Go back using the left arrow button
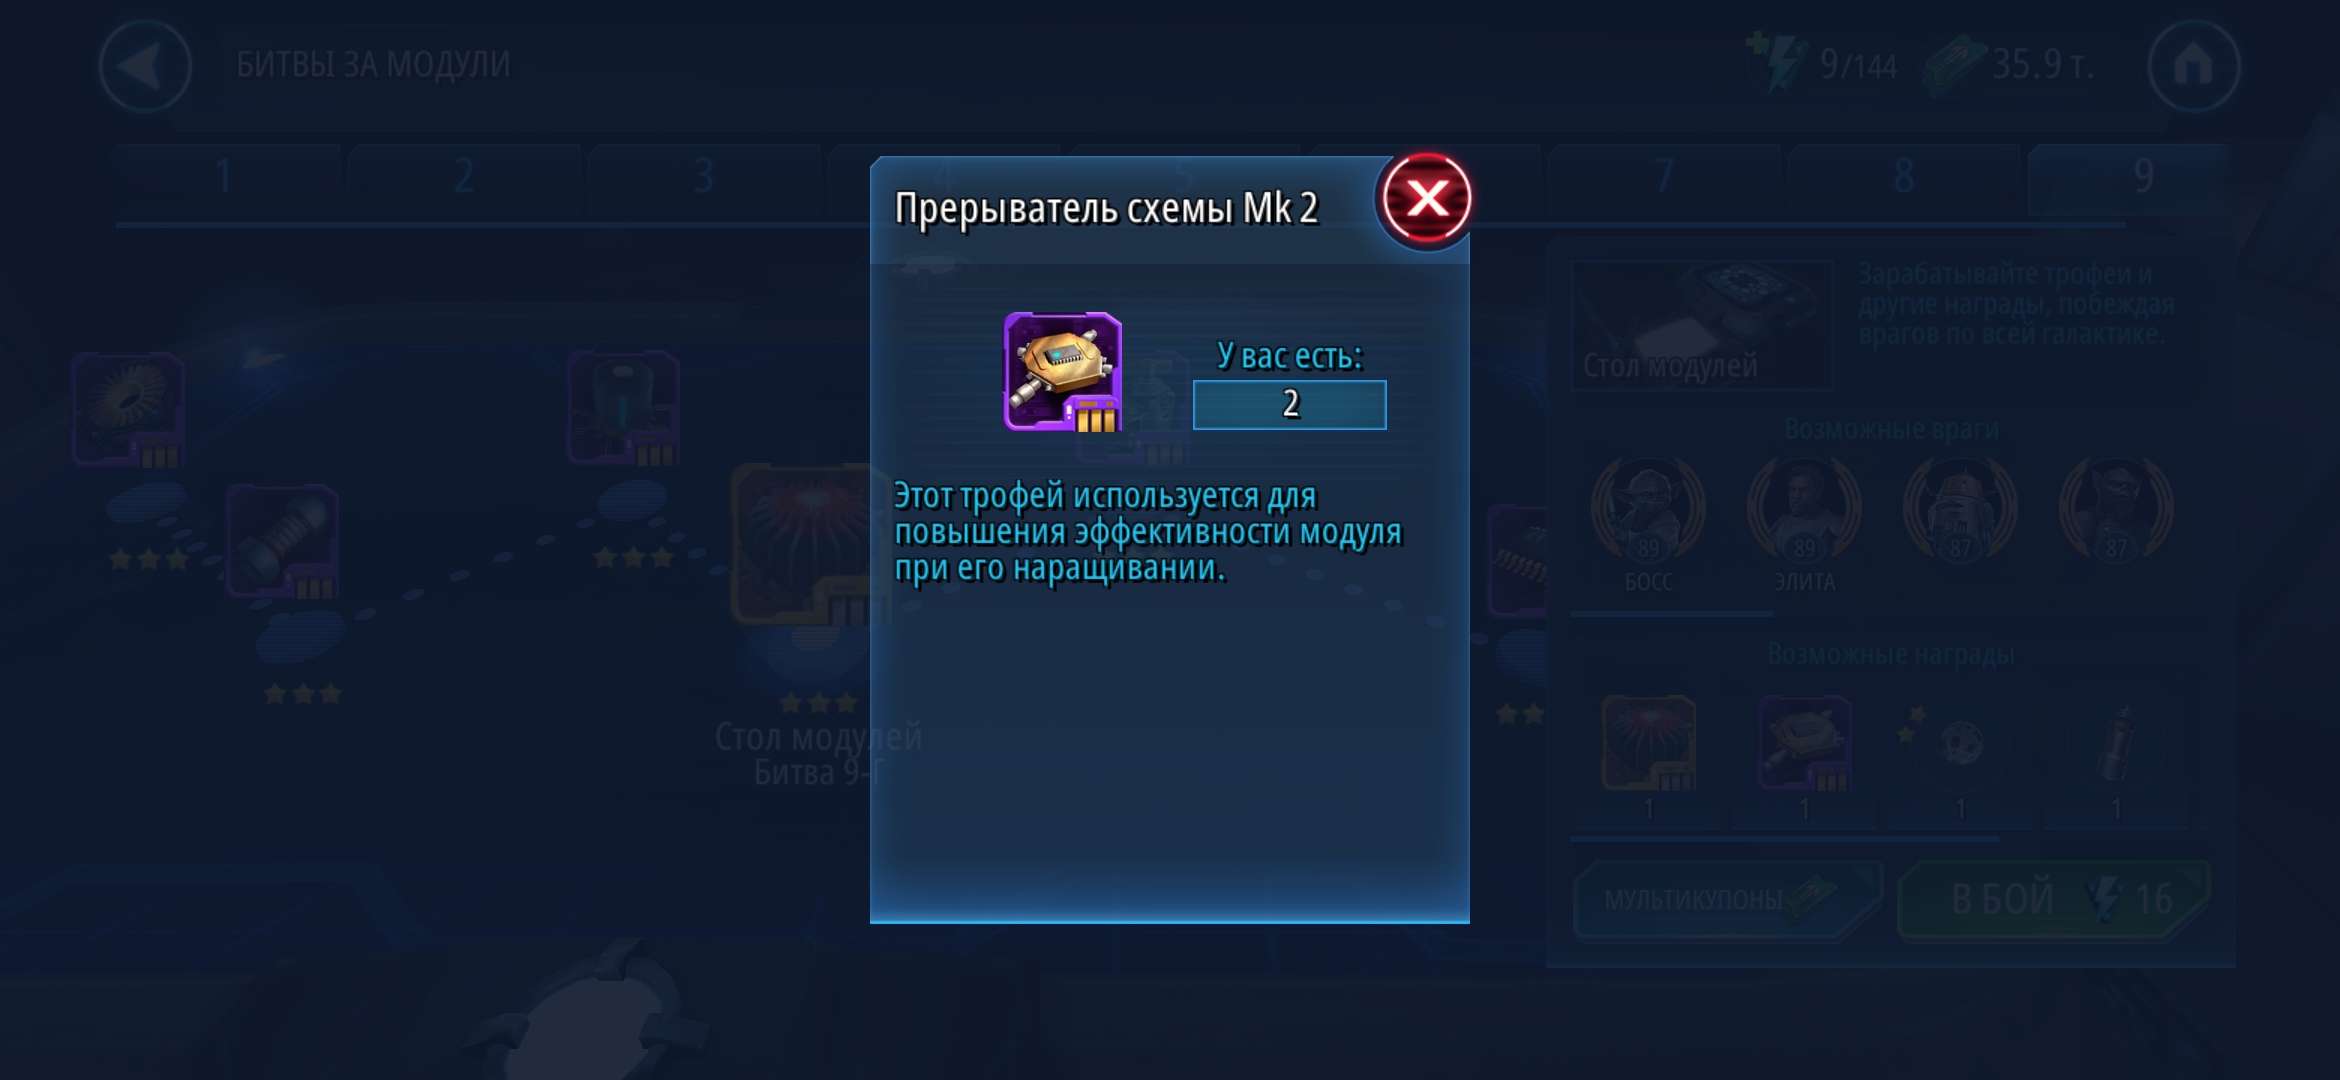Viewport: 2340px width, 1080px height. (146, 66)
